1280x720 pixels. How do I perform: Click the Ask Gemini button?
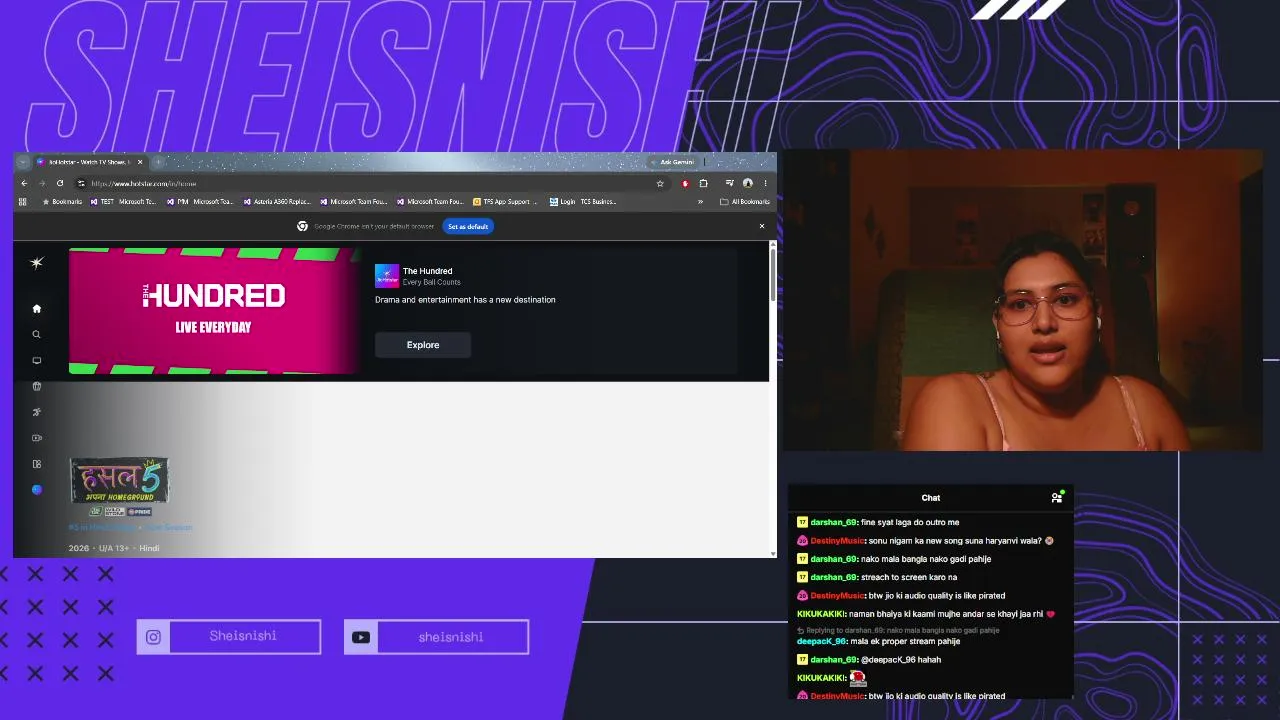point(672,162)
